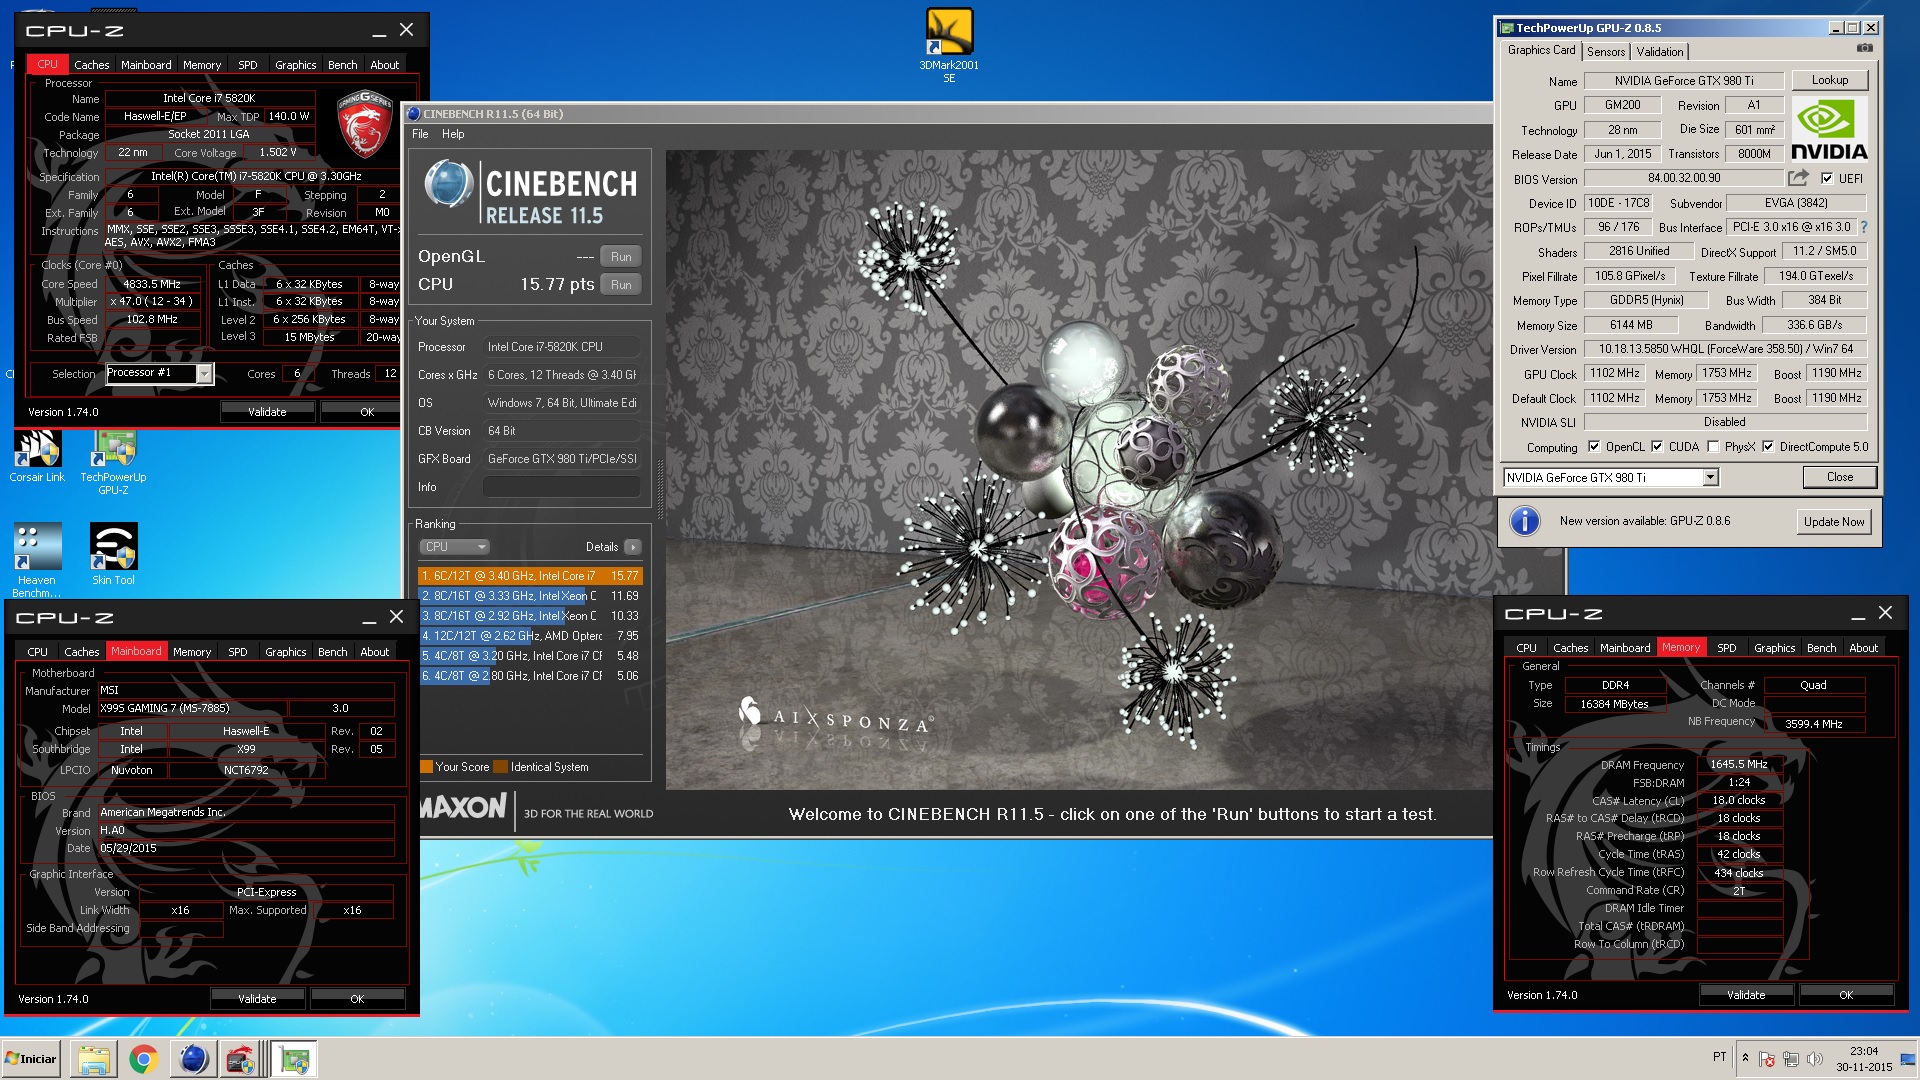Click the Lookup button in GPU-Z

(x=1829, y=80)
